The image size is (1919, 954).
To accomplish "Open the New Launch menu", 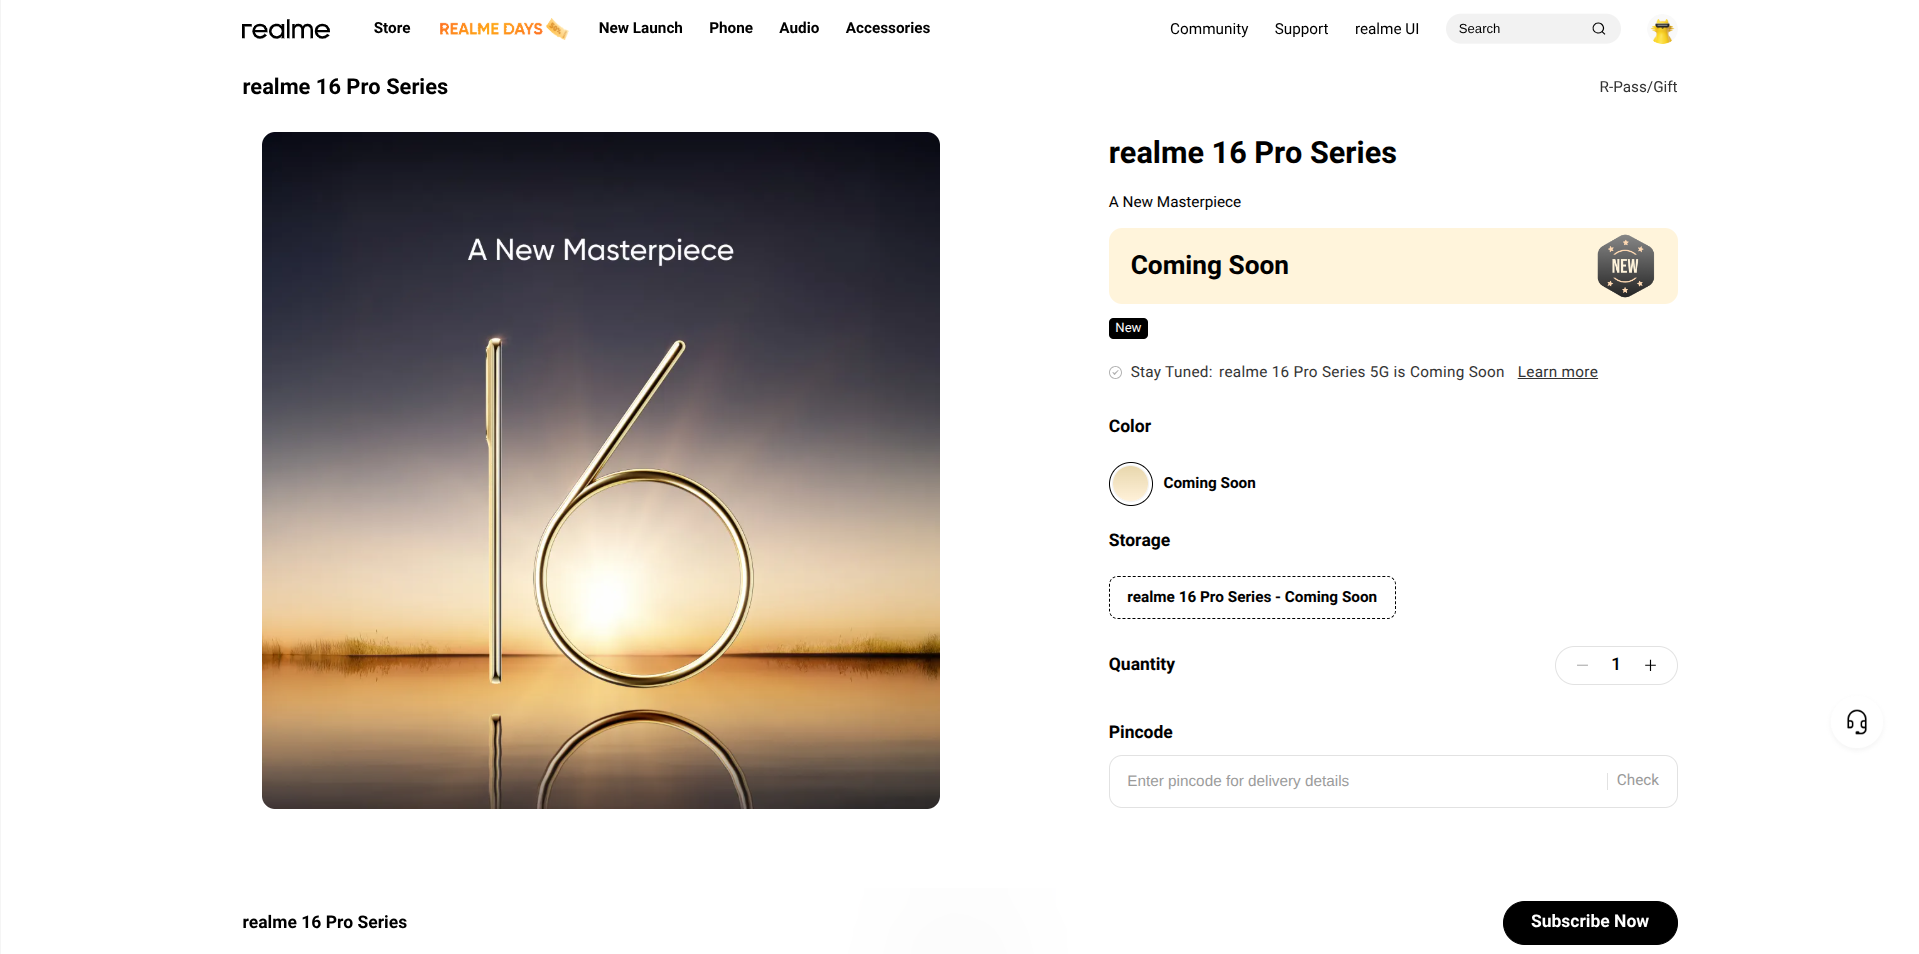I will click(640, 28).
